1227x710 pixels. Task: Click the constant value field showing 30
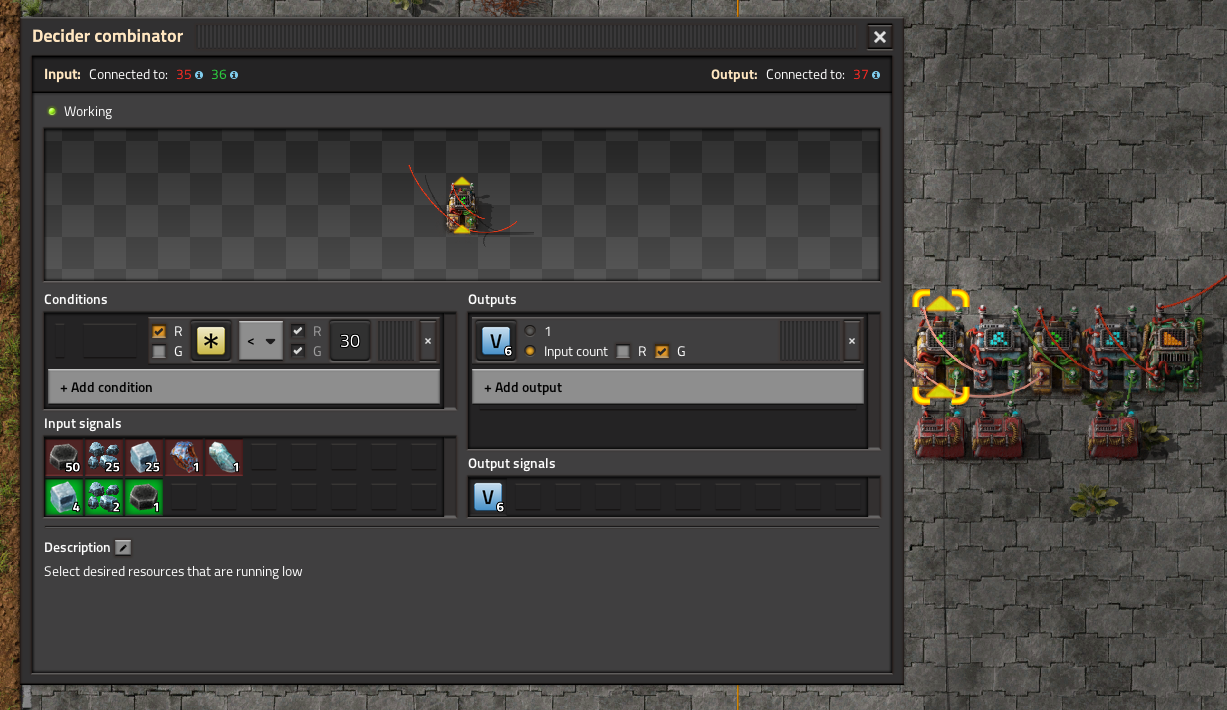pos(350,341)
